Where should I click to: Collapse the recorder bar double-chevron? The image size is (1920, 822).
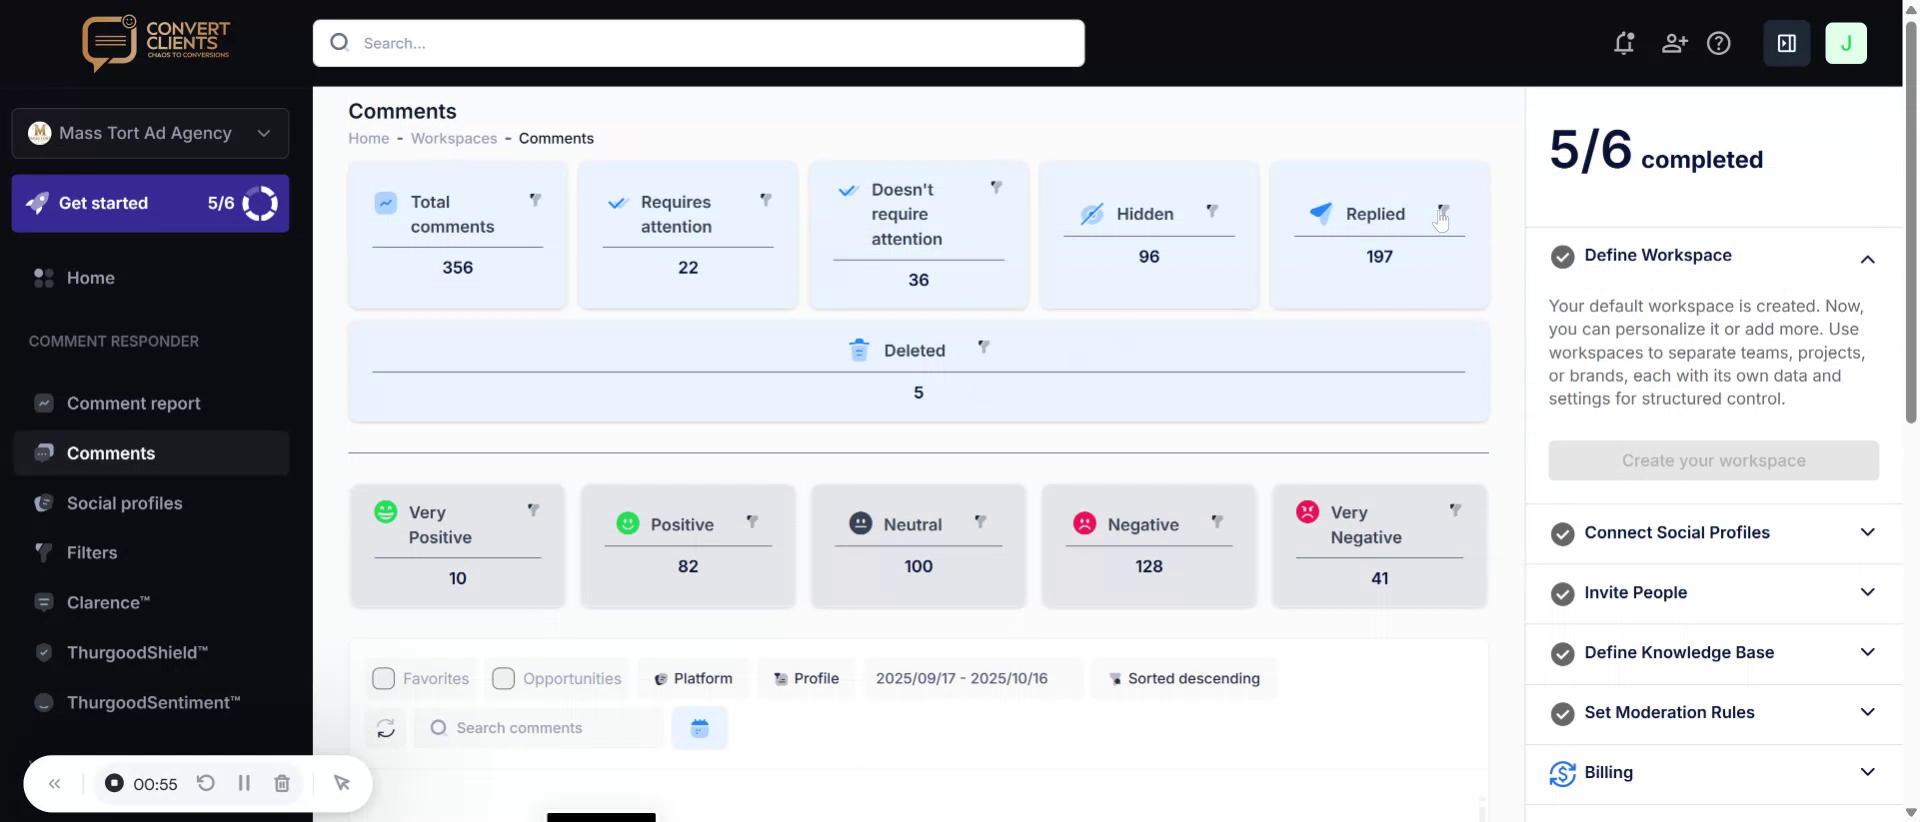point(55,783)
